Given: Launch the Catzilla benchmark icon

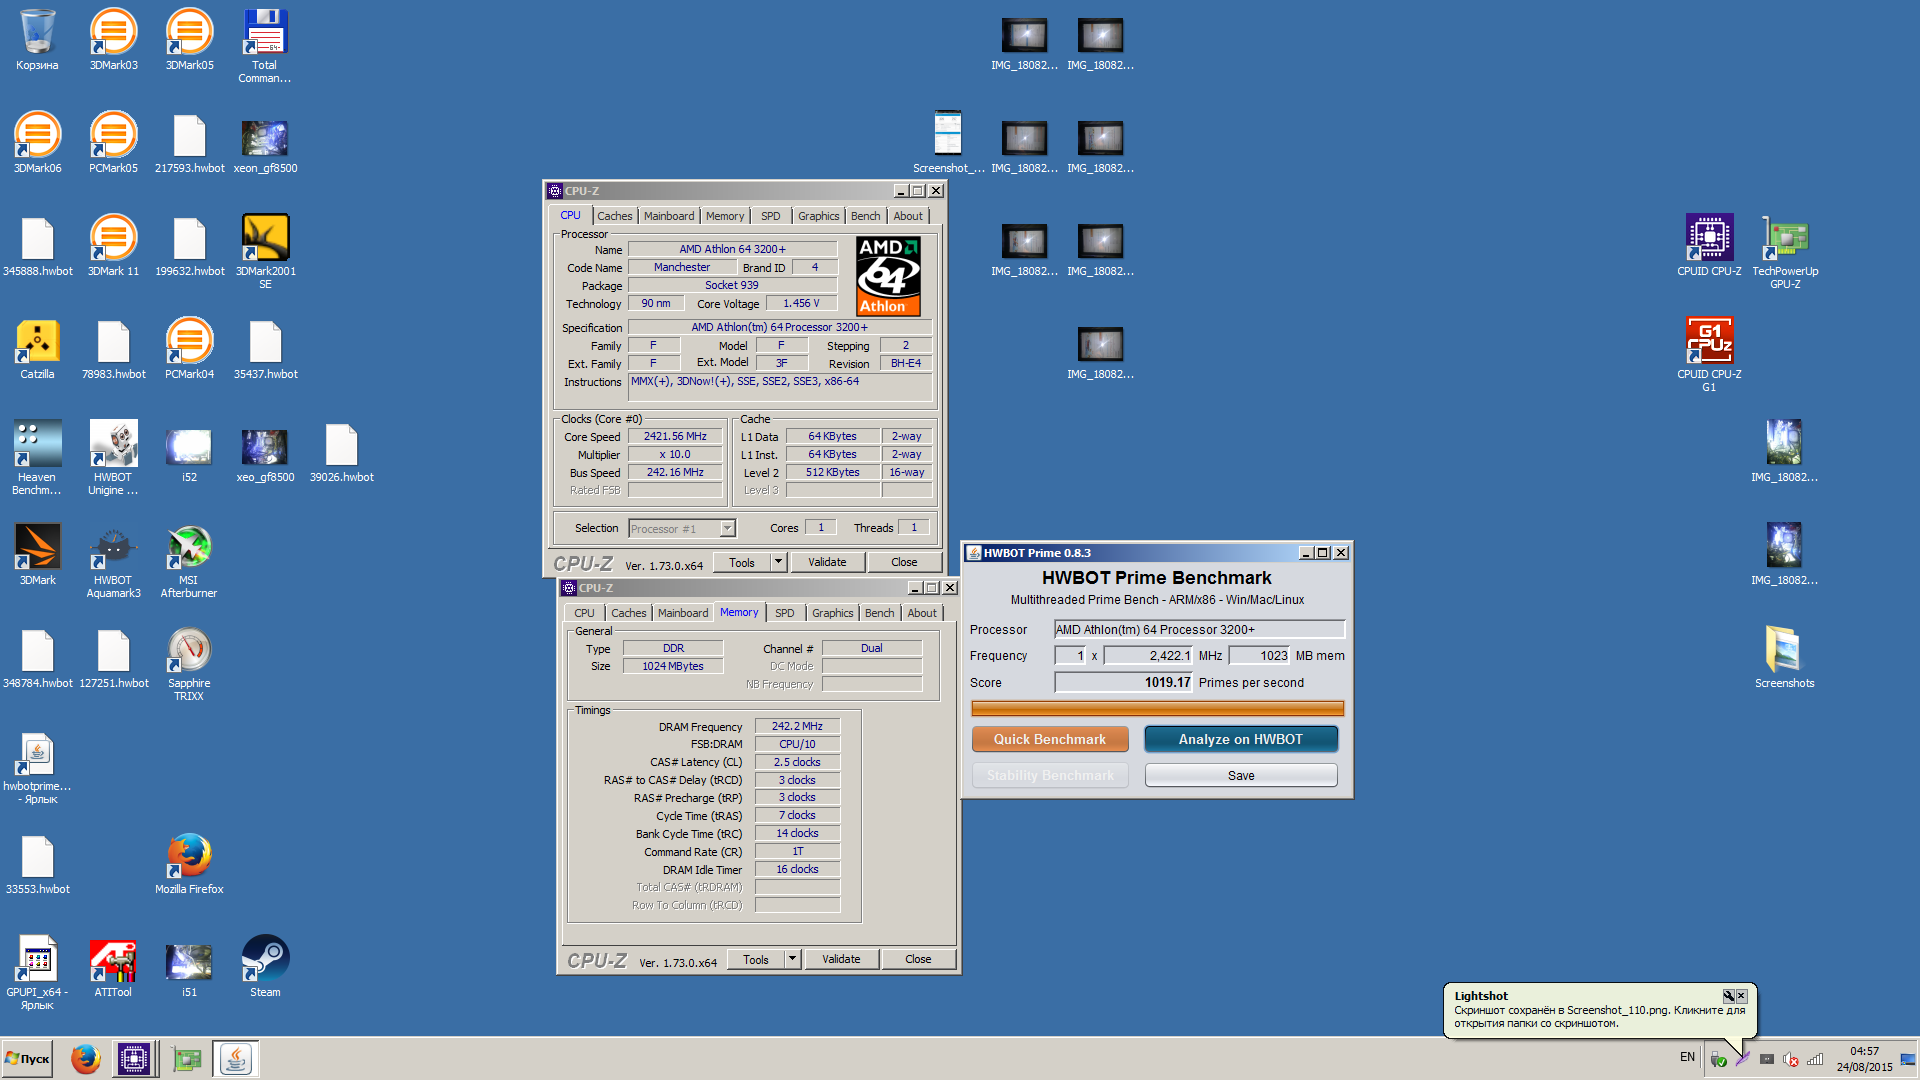Looking at the screenshot, I should [37, 349].
